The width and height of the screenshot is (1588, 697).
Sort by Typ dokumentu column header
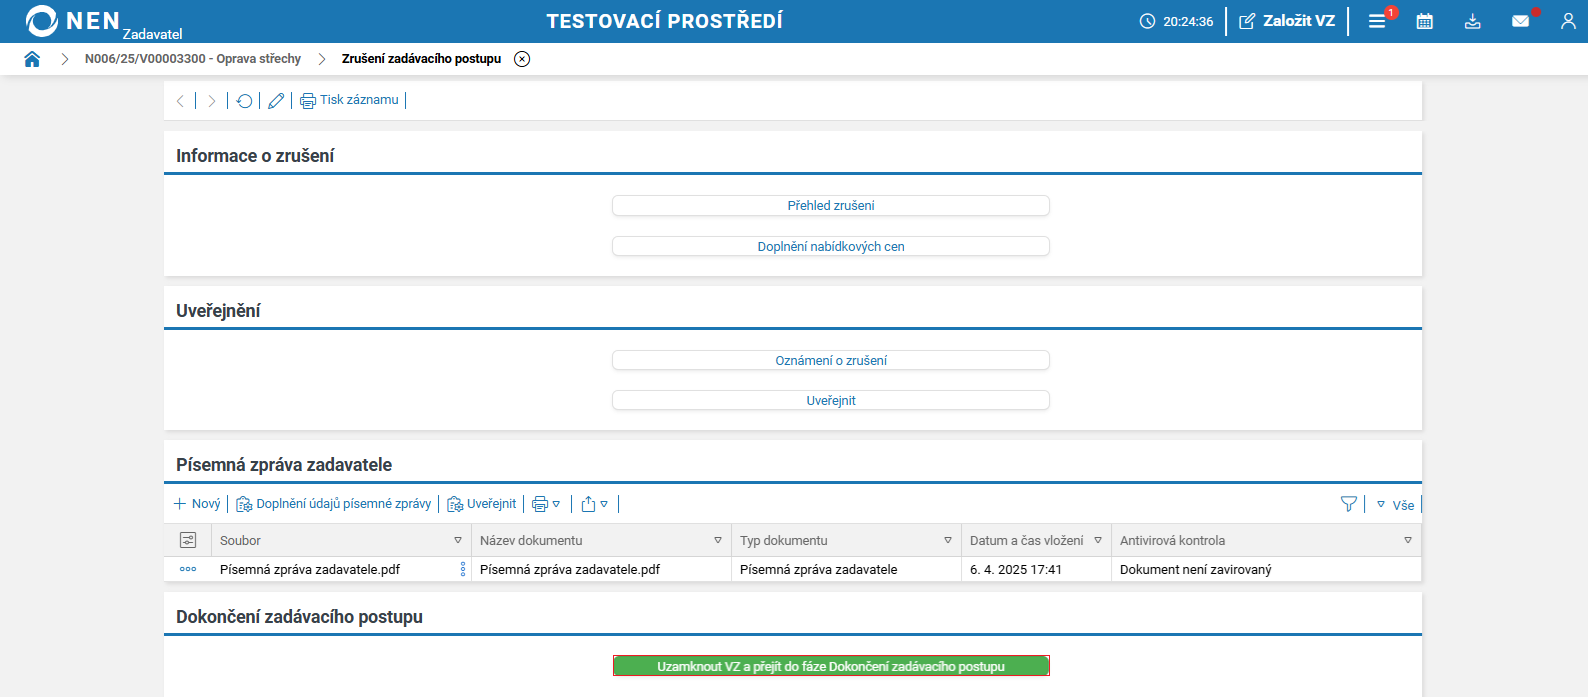pyautogui.click(x=784, y=540)
